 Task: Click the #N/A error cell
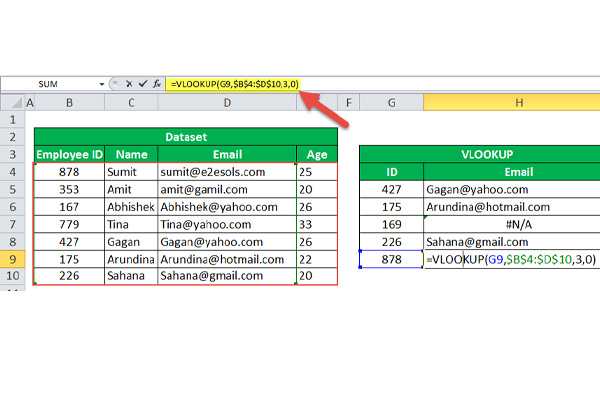pyautogui.click(x=511, y=224)
